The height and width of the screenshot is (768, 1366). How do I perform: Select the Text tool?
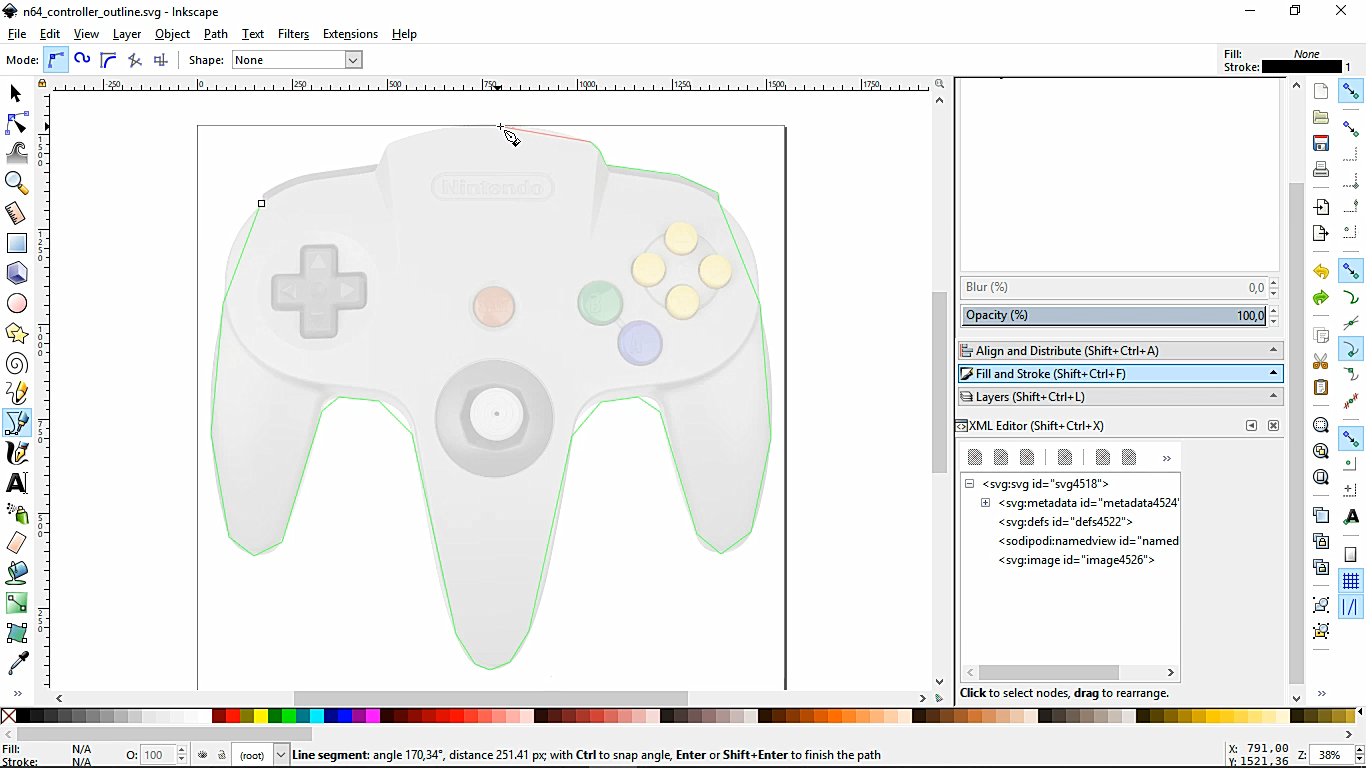[16, 483]
